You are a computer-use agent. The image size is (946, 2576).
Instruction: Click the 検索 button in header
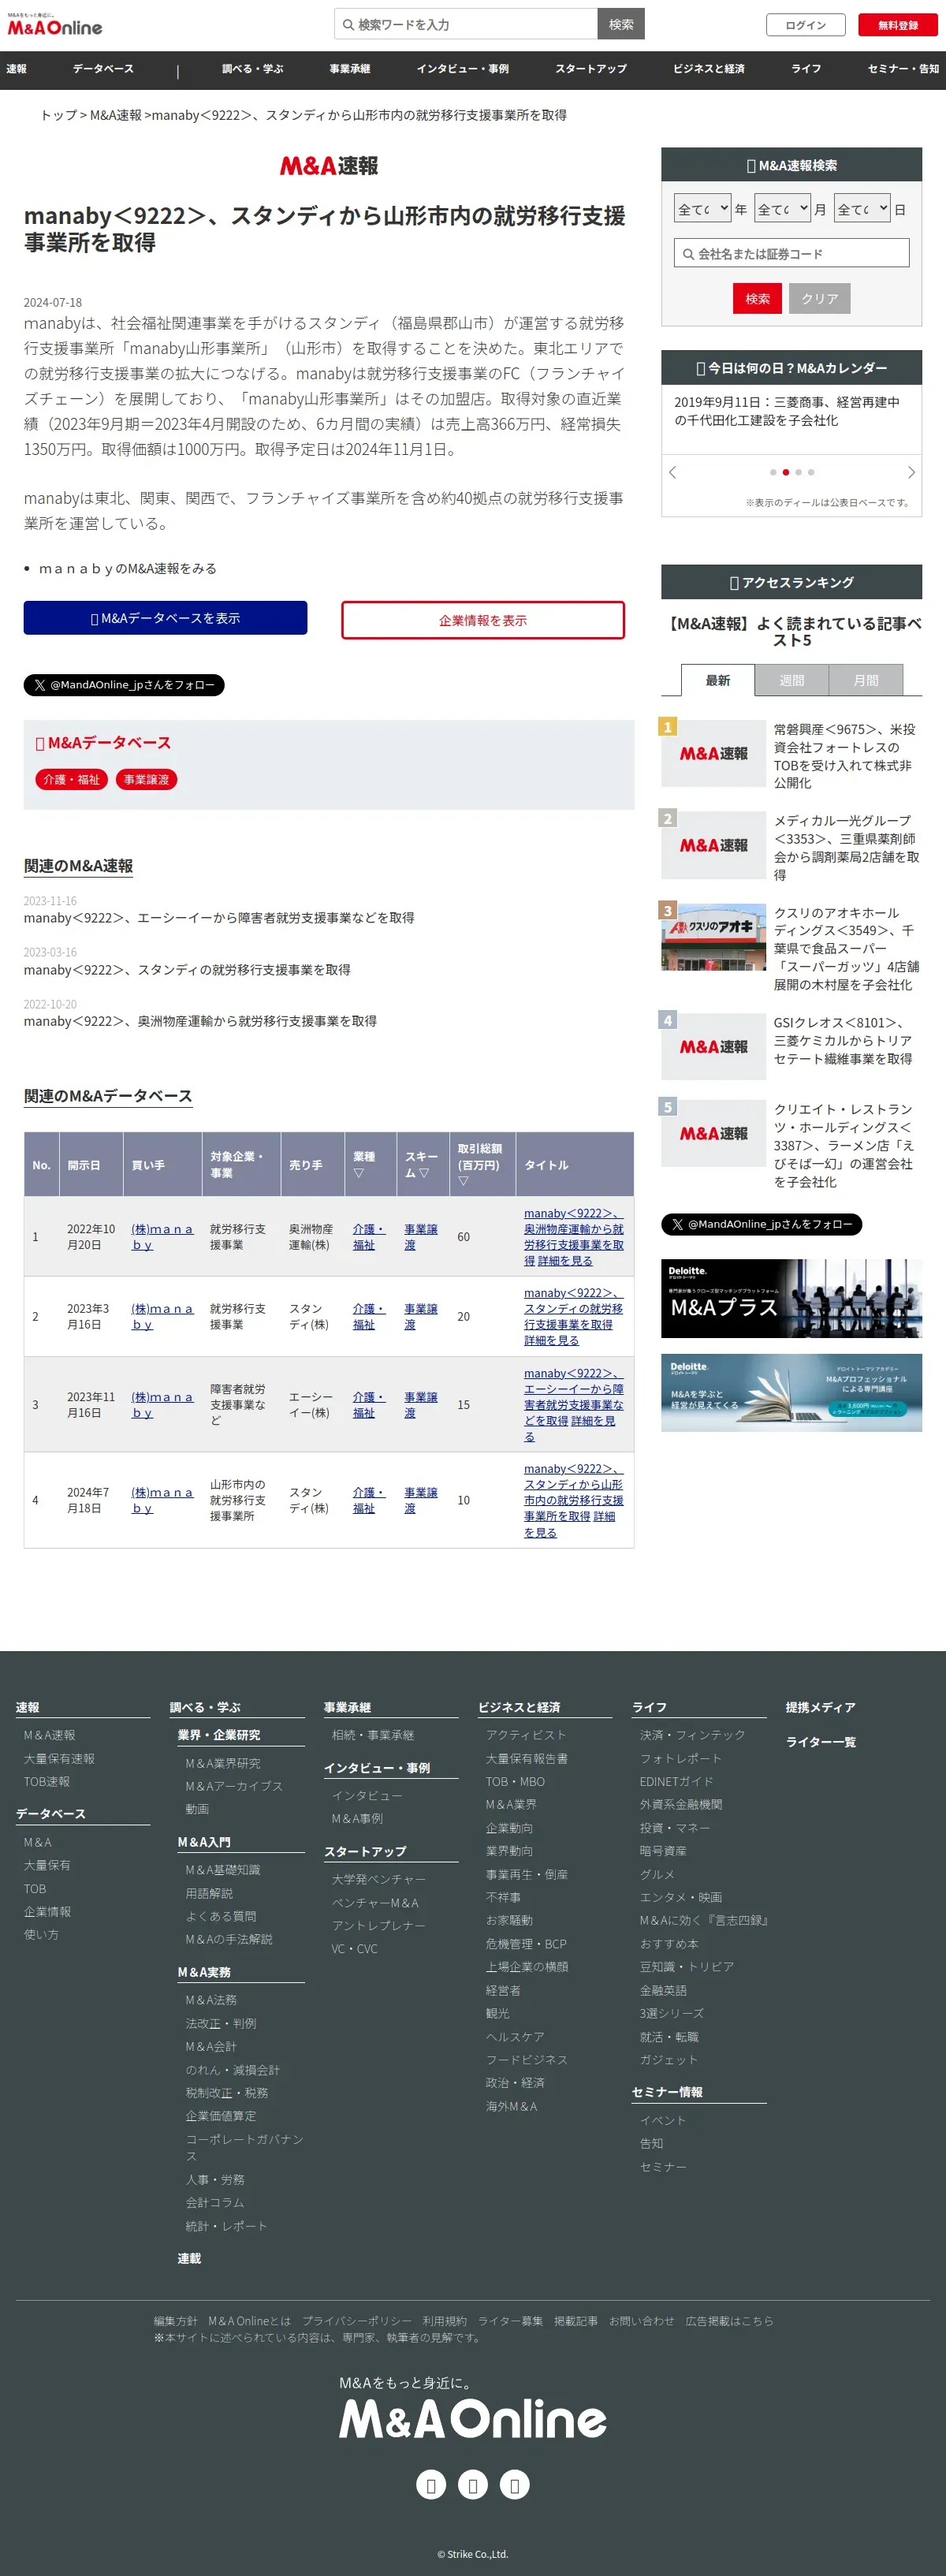click(x=621, y=24)
